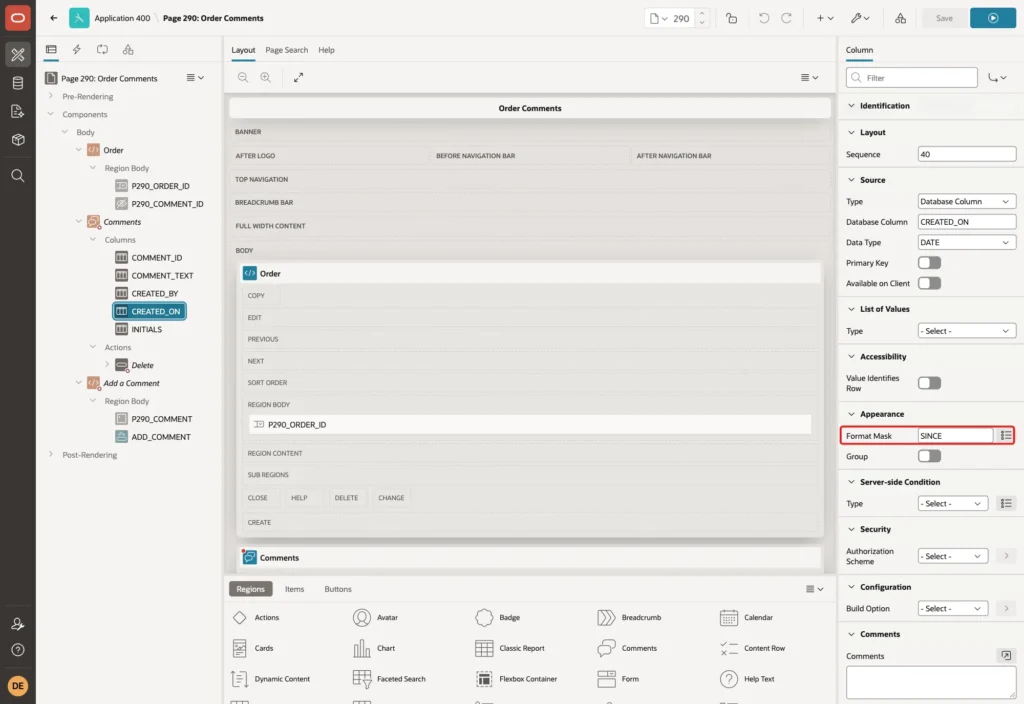Screen dimensions: 1024x704
Task: Open the Create plus menu
Action: tap(825, 18)
